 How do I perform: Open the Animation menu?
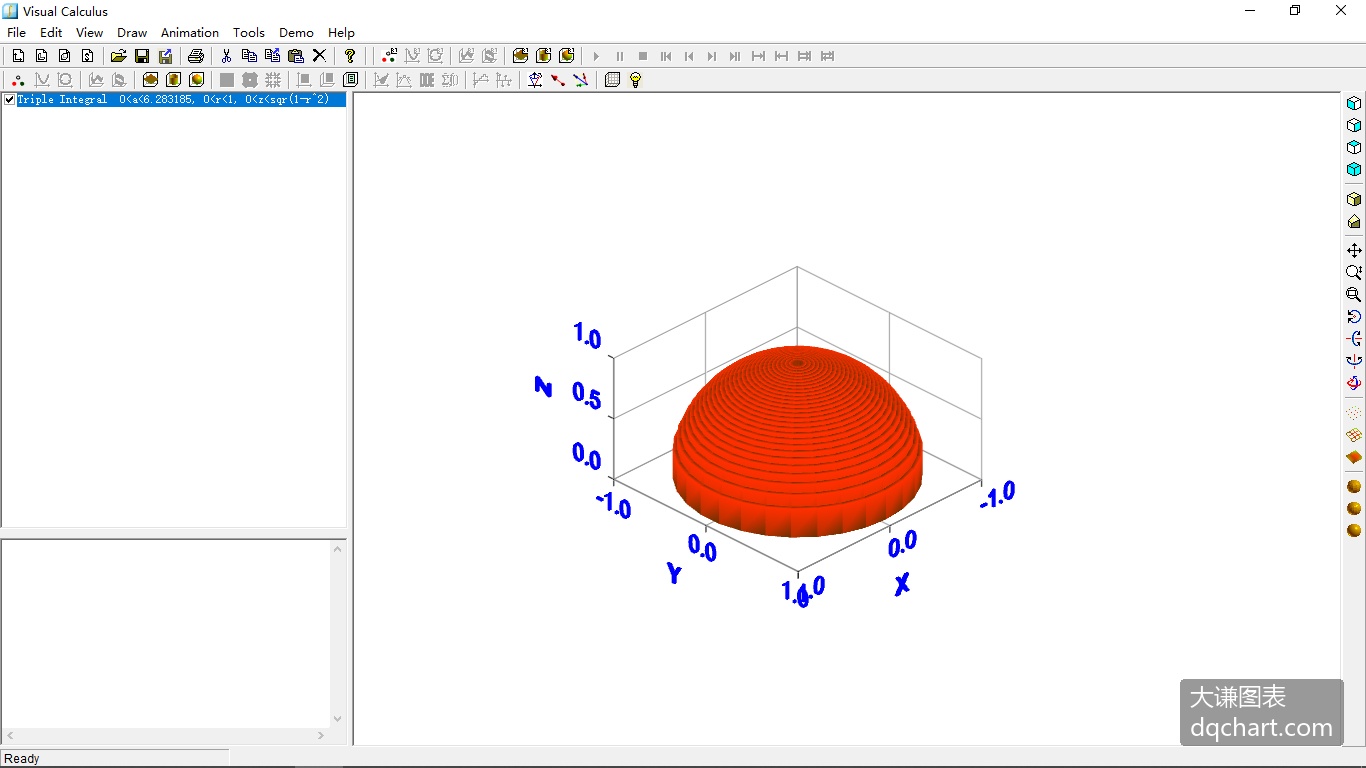click(190, 32)
